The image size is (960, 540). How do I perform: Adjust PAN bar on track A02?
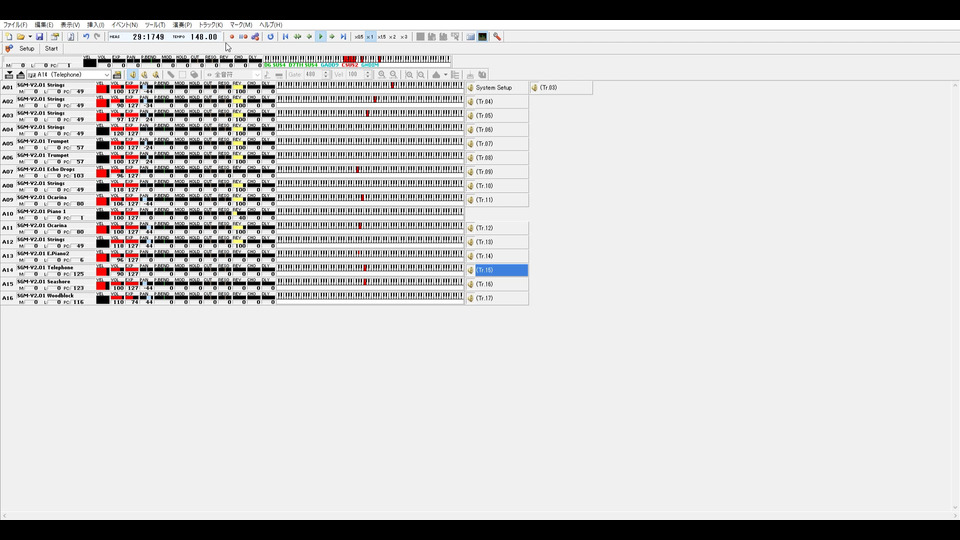[x=146, y=101]
